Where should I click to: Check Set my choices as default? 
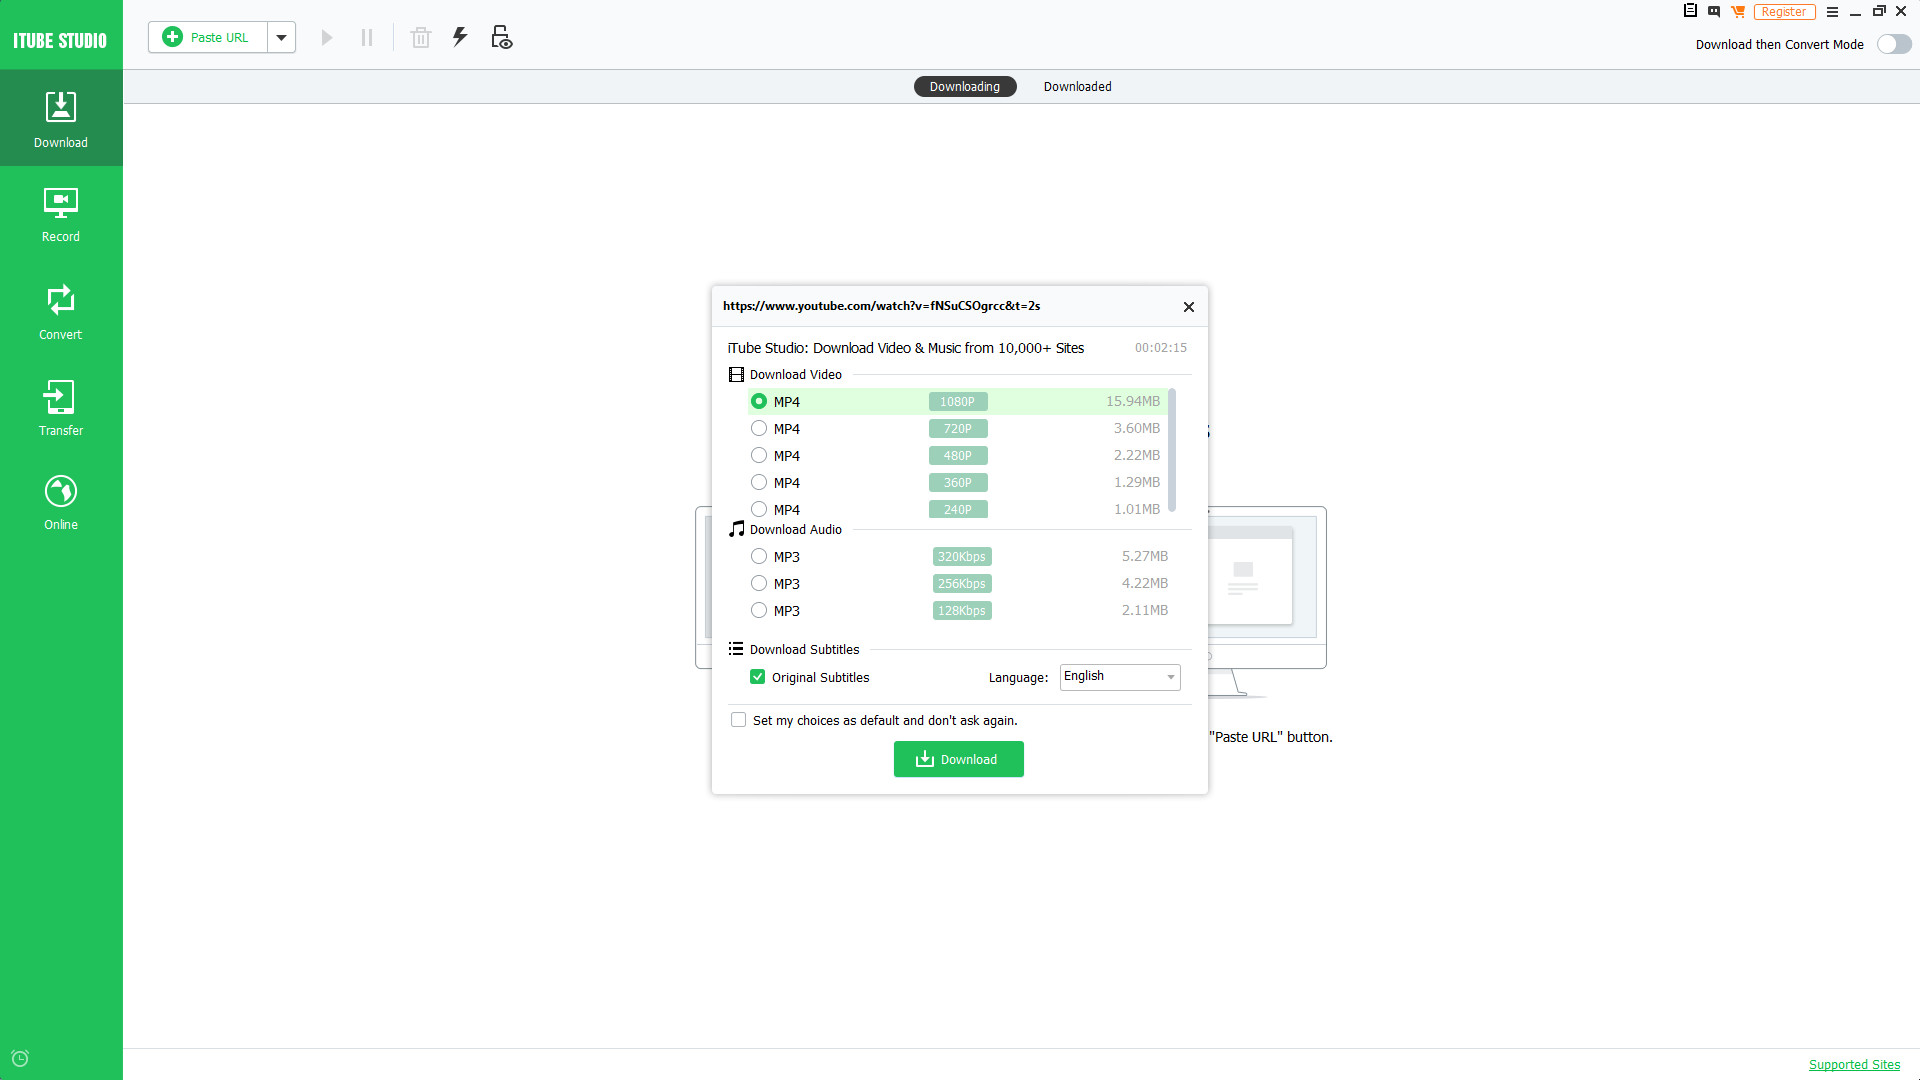point(738,719)
